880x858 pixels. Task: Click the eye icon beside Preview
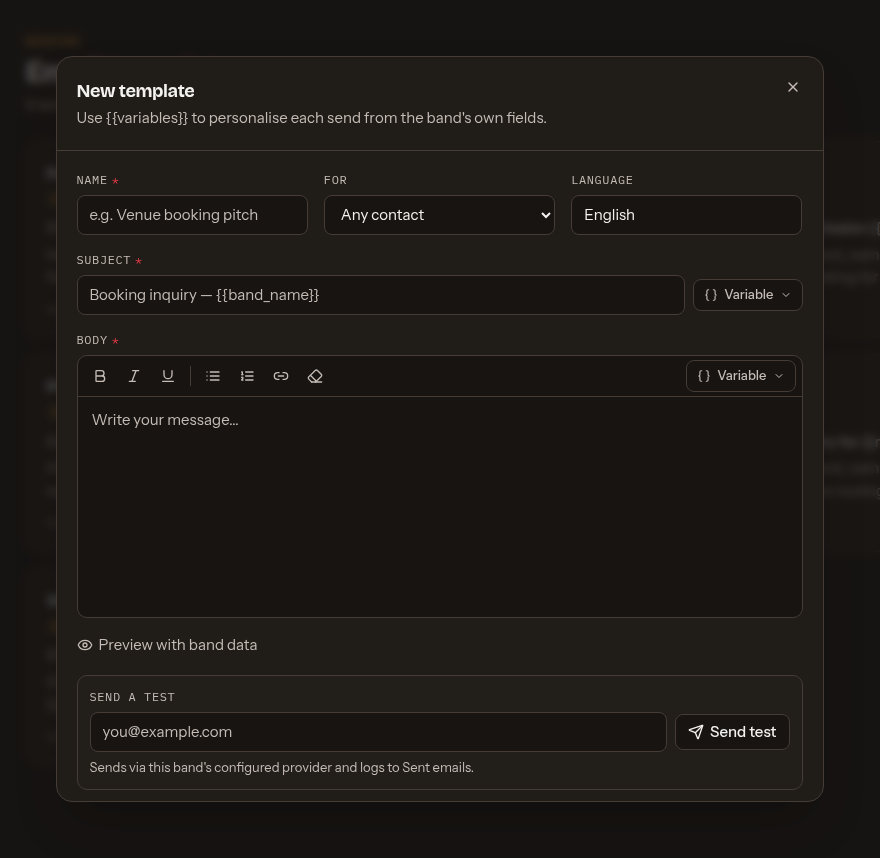(85, 645)
